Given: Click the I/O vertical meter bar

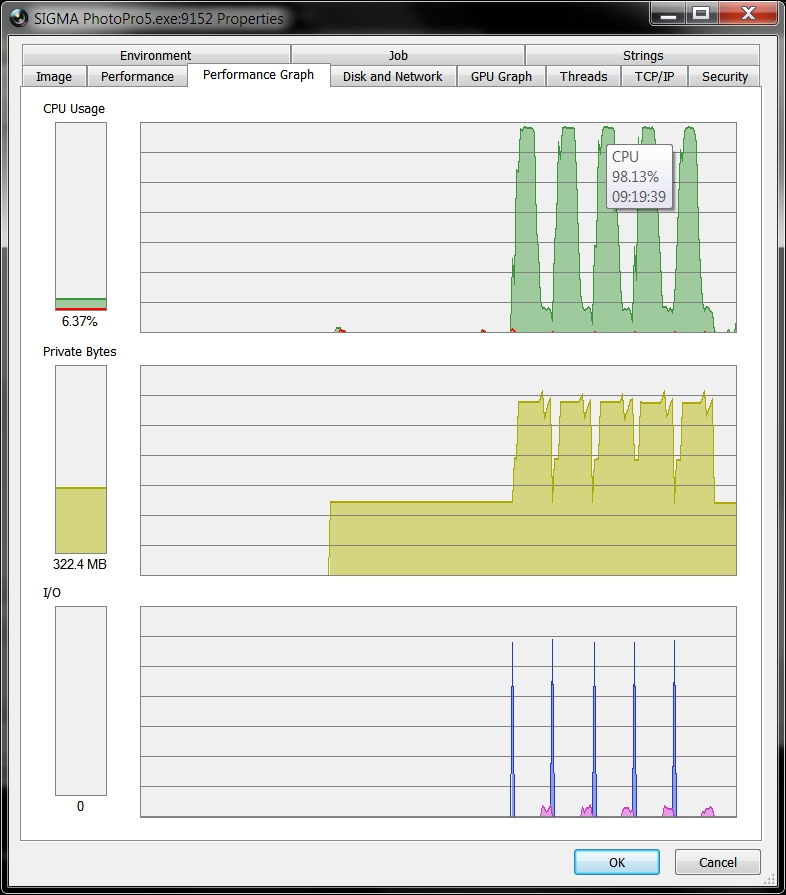Looking at the screenshot, I should point(80,701).
